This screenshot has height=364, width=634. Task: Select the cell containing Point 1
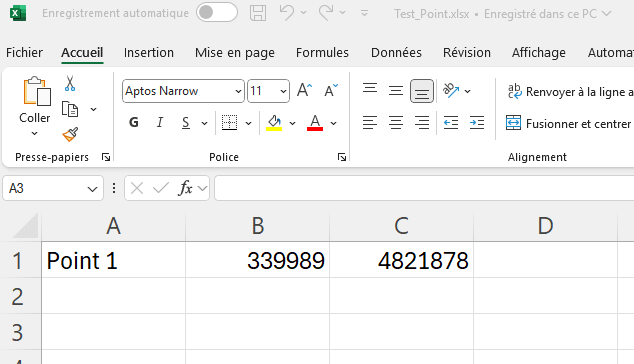pyautogui.click(x=114, y=260)
